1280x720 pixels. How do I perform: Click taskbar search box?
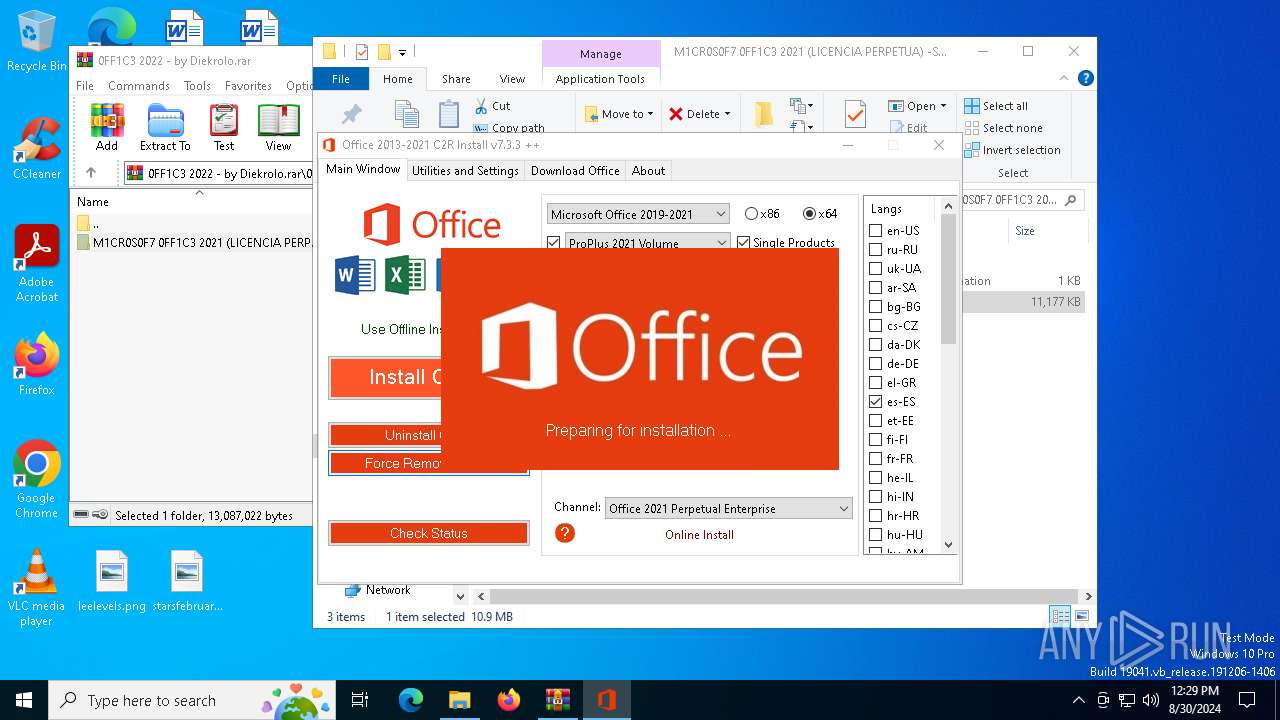(x=194, y=700)
